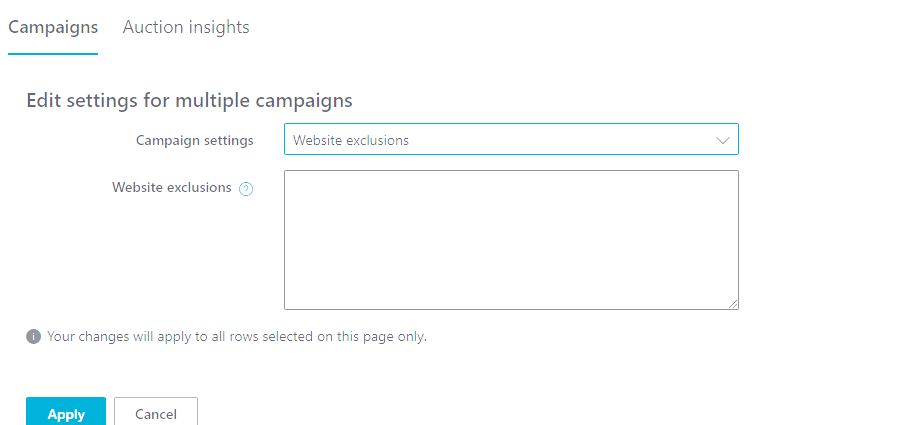The image size is (904, 425).
Task: Click inside the empty exclusions box center
Action: (511, 240)
